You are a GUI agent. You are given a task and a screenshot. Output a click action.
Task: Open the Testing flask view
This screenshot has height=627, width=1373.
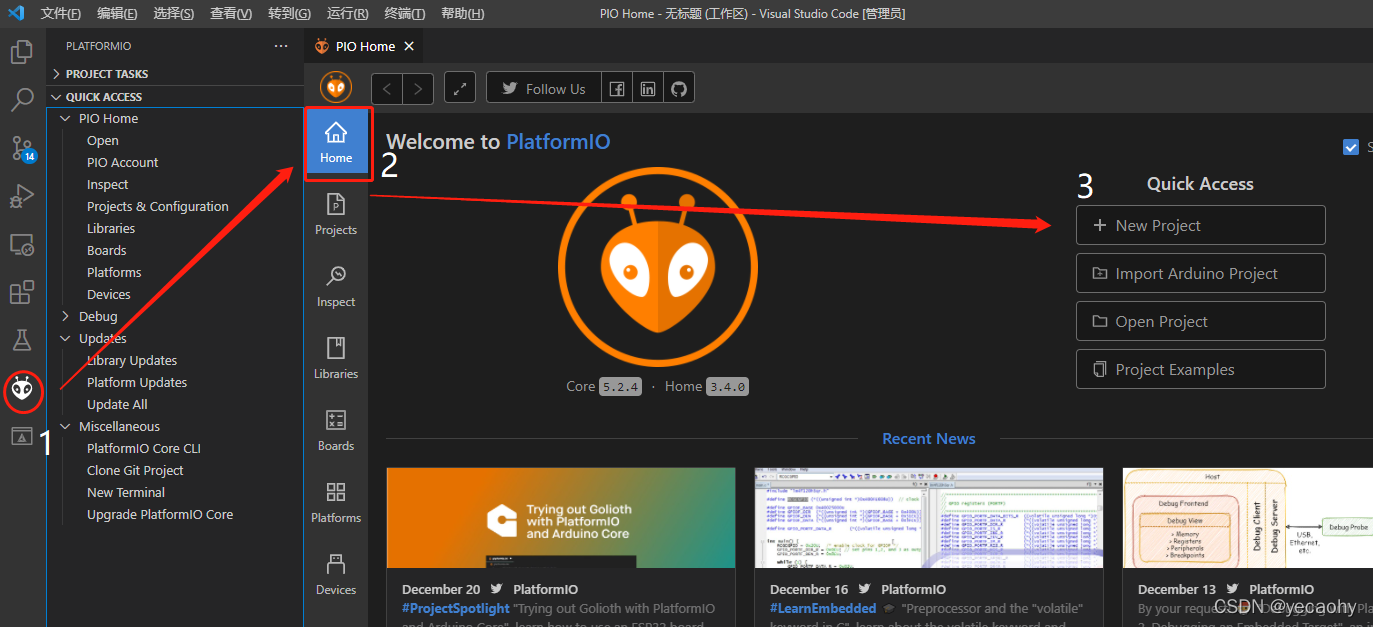point(22,340)
